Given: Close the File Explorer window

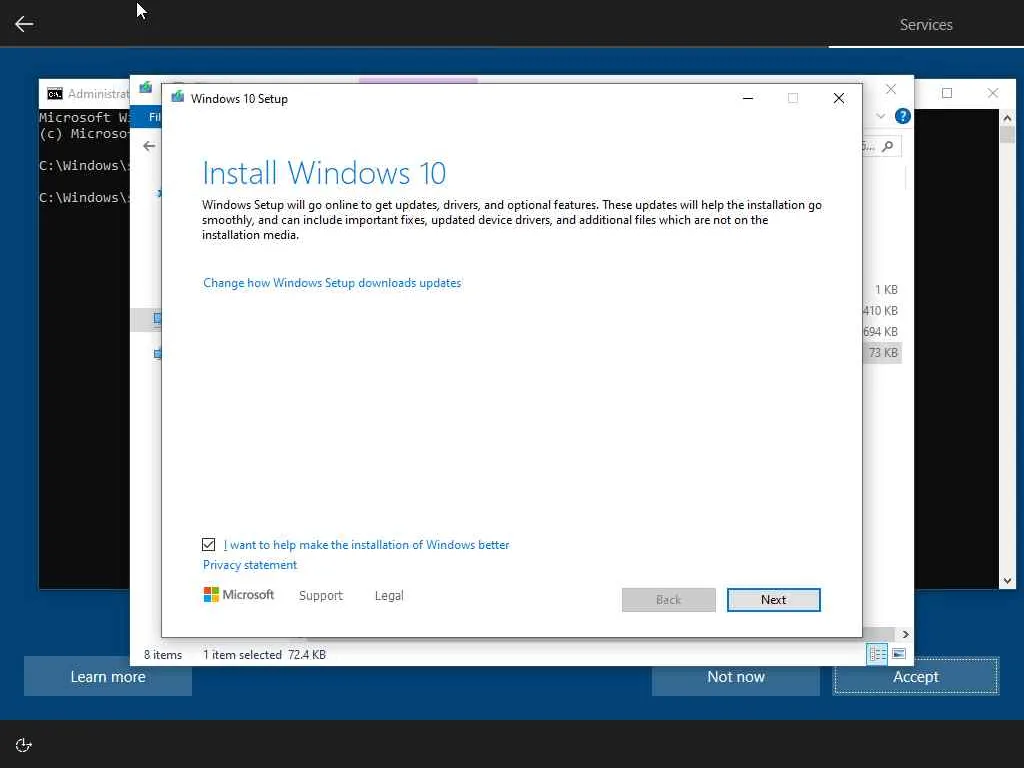Looking at the screenshot, I should pos(891,89).
